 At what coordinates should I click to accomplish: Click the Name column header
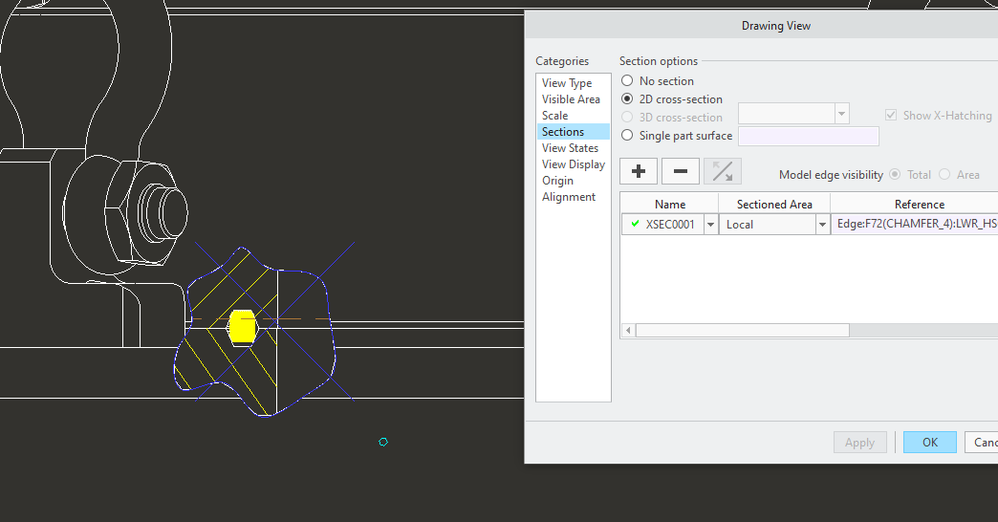(x=670, y=204)
